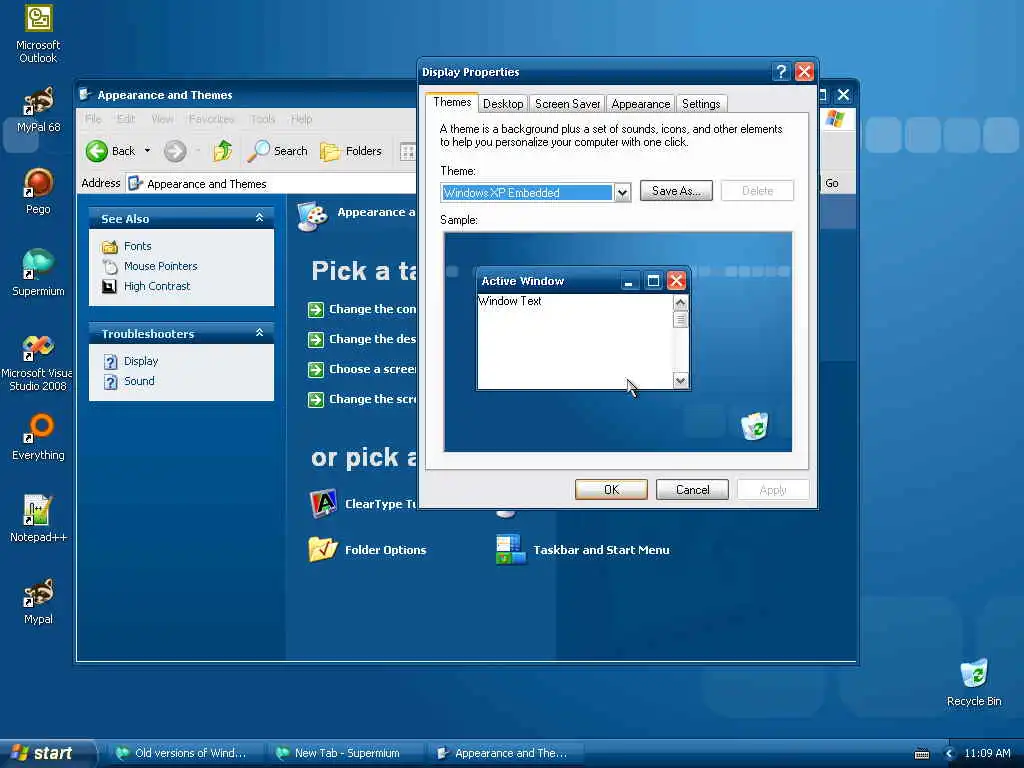
Task: Open the Favorites menu
Action: (212, 119)
